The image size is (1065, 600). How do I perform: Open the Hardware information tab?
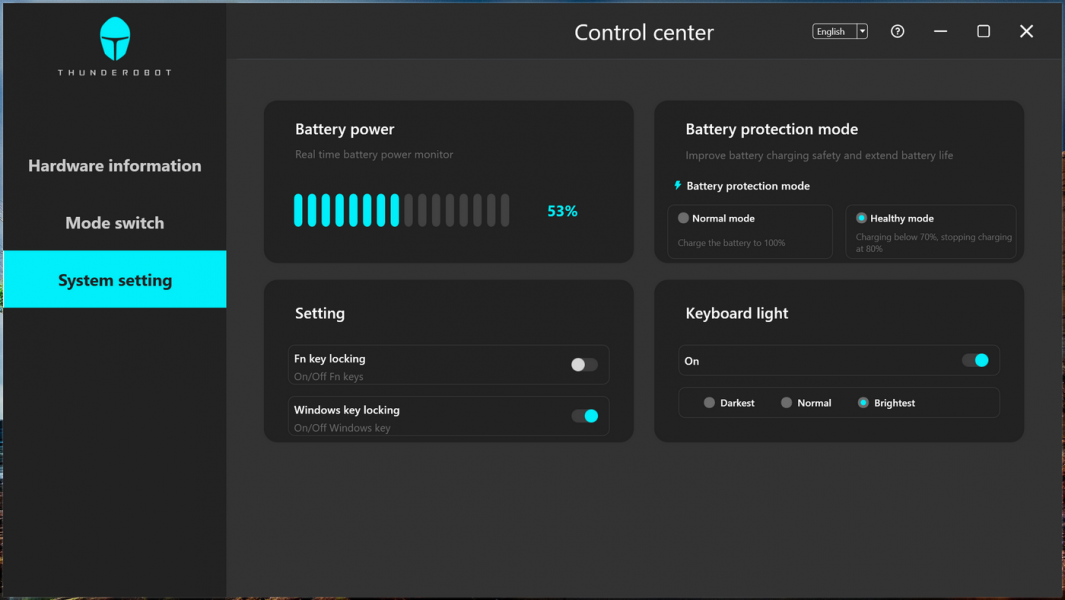click(x=115, y=166)
